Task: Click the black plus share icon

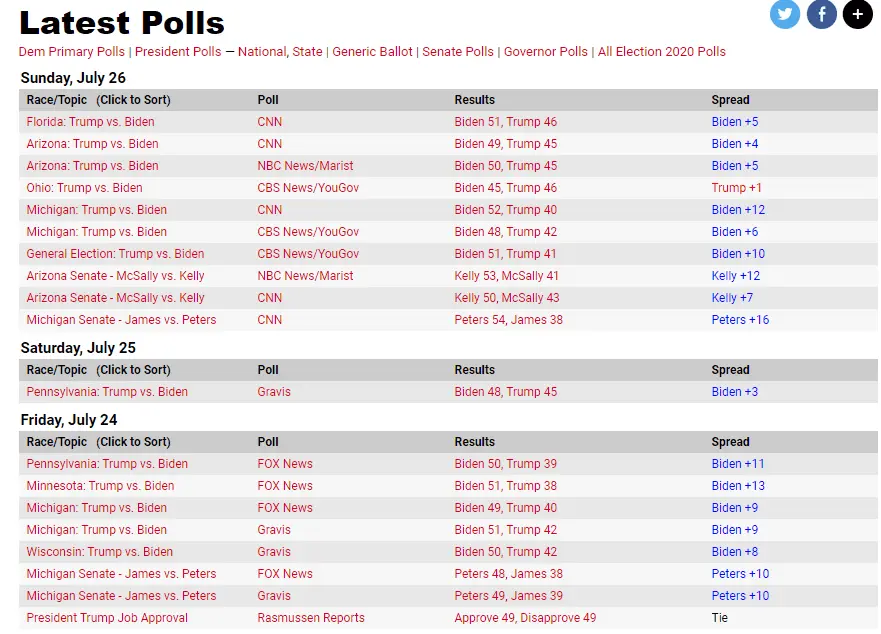Action: click(x=858, y=14)
